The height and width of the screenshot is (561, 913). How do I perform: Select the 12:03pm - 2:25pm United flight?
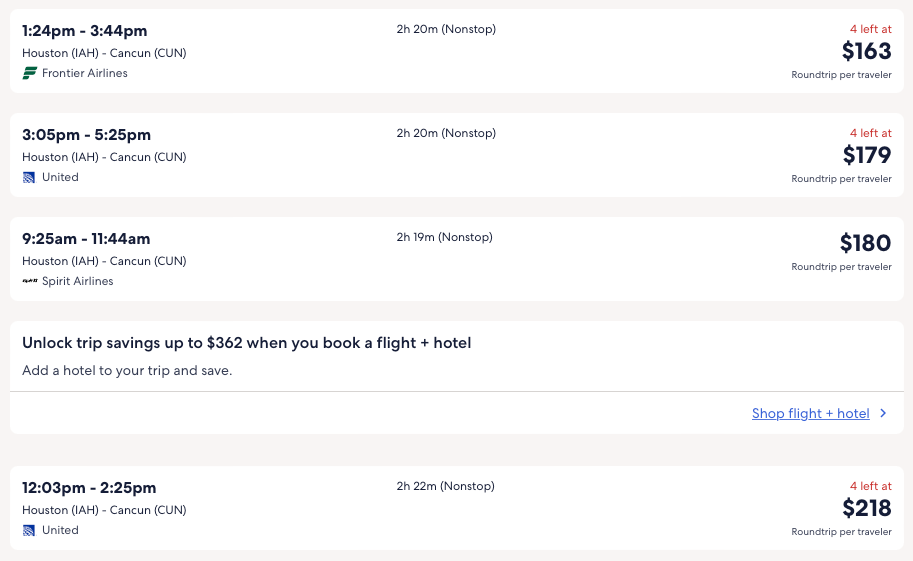click(89, 488)
